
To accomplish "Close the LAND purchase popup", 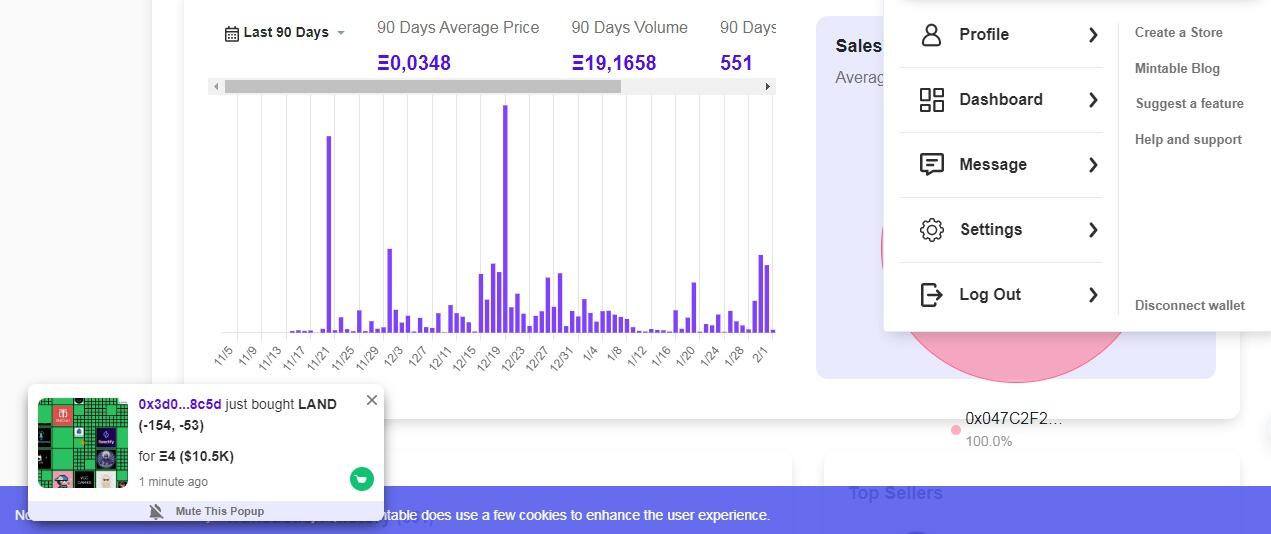I will 372,400.
